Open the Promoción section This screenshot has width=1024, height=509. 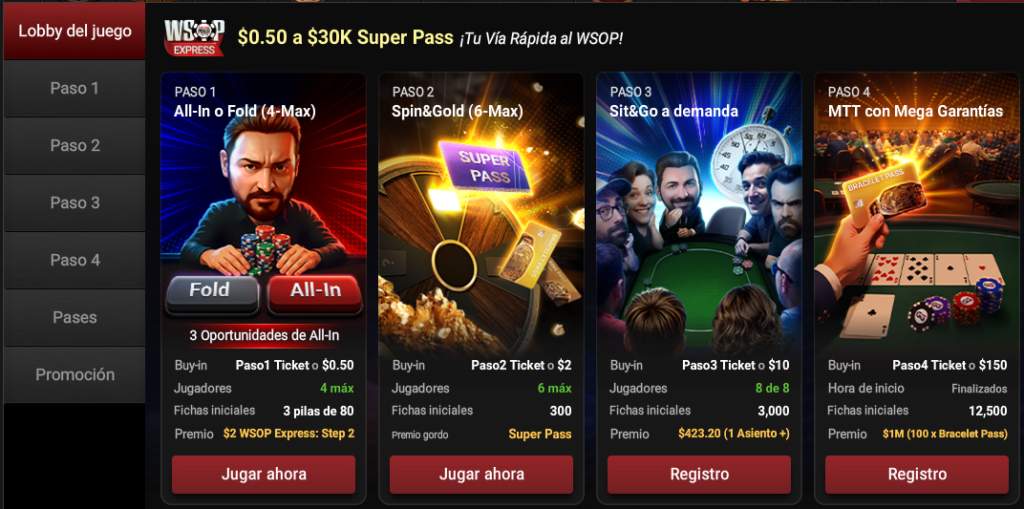(74, 375)
